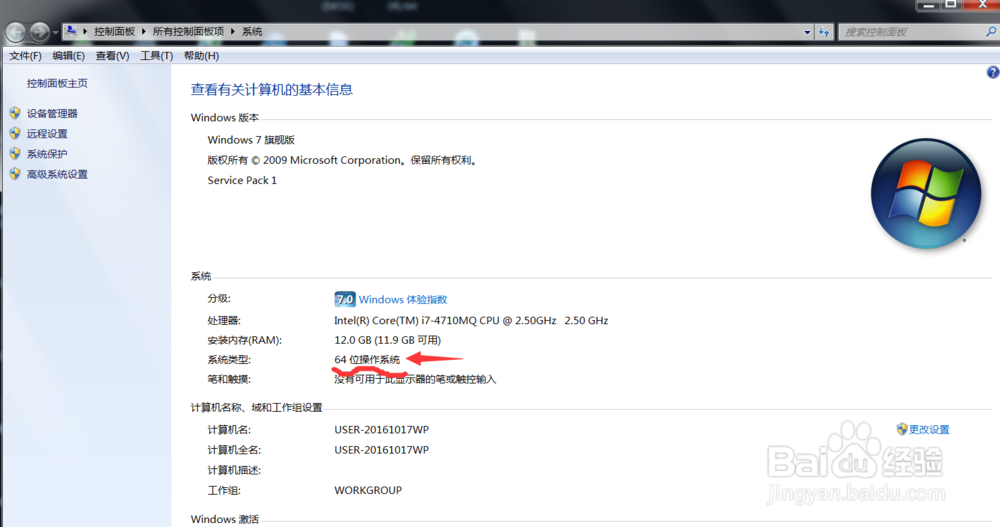Viewport: 1000px width, 527px height.
Task: Click the 搜索控制面板 search field
Action: click(x=912, y=32)
